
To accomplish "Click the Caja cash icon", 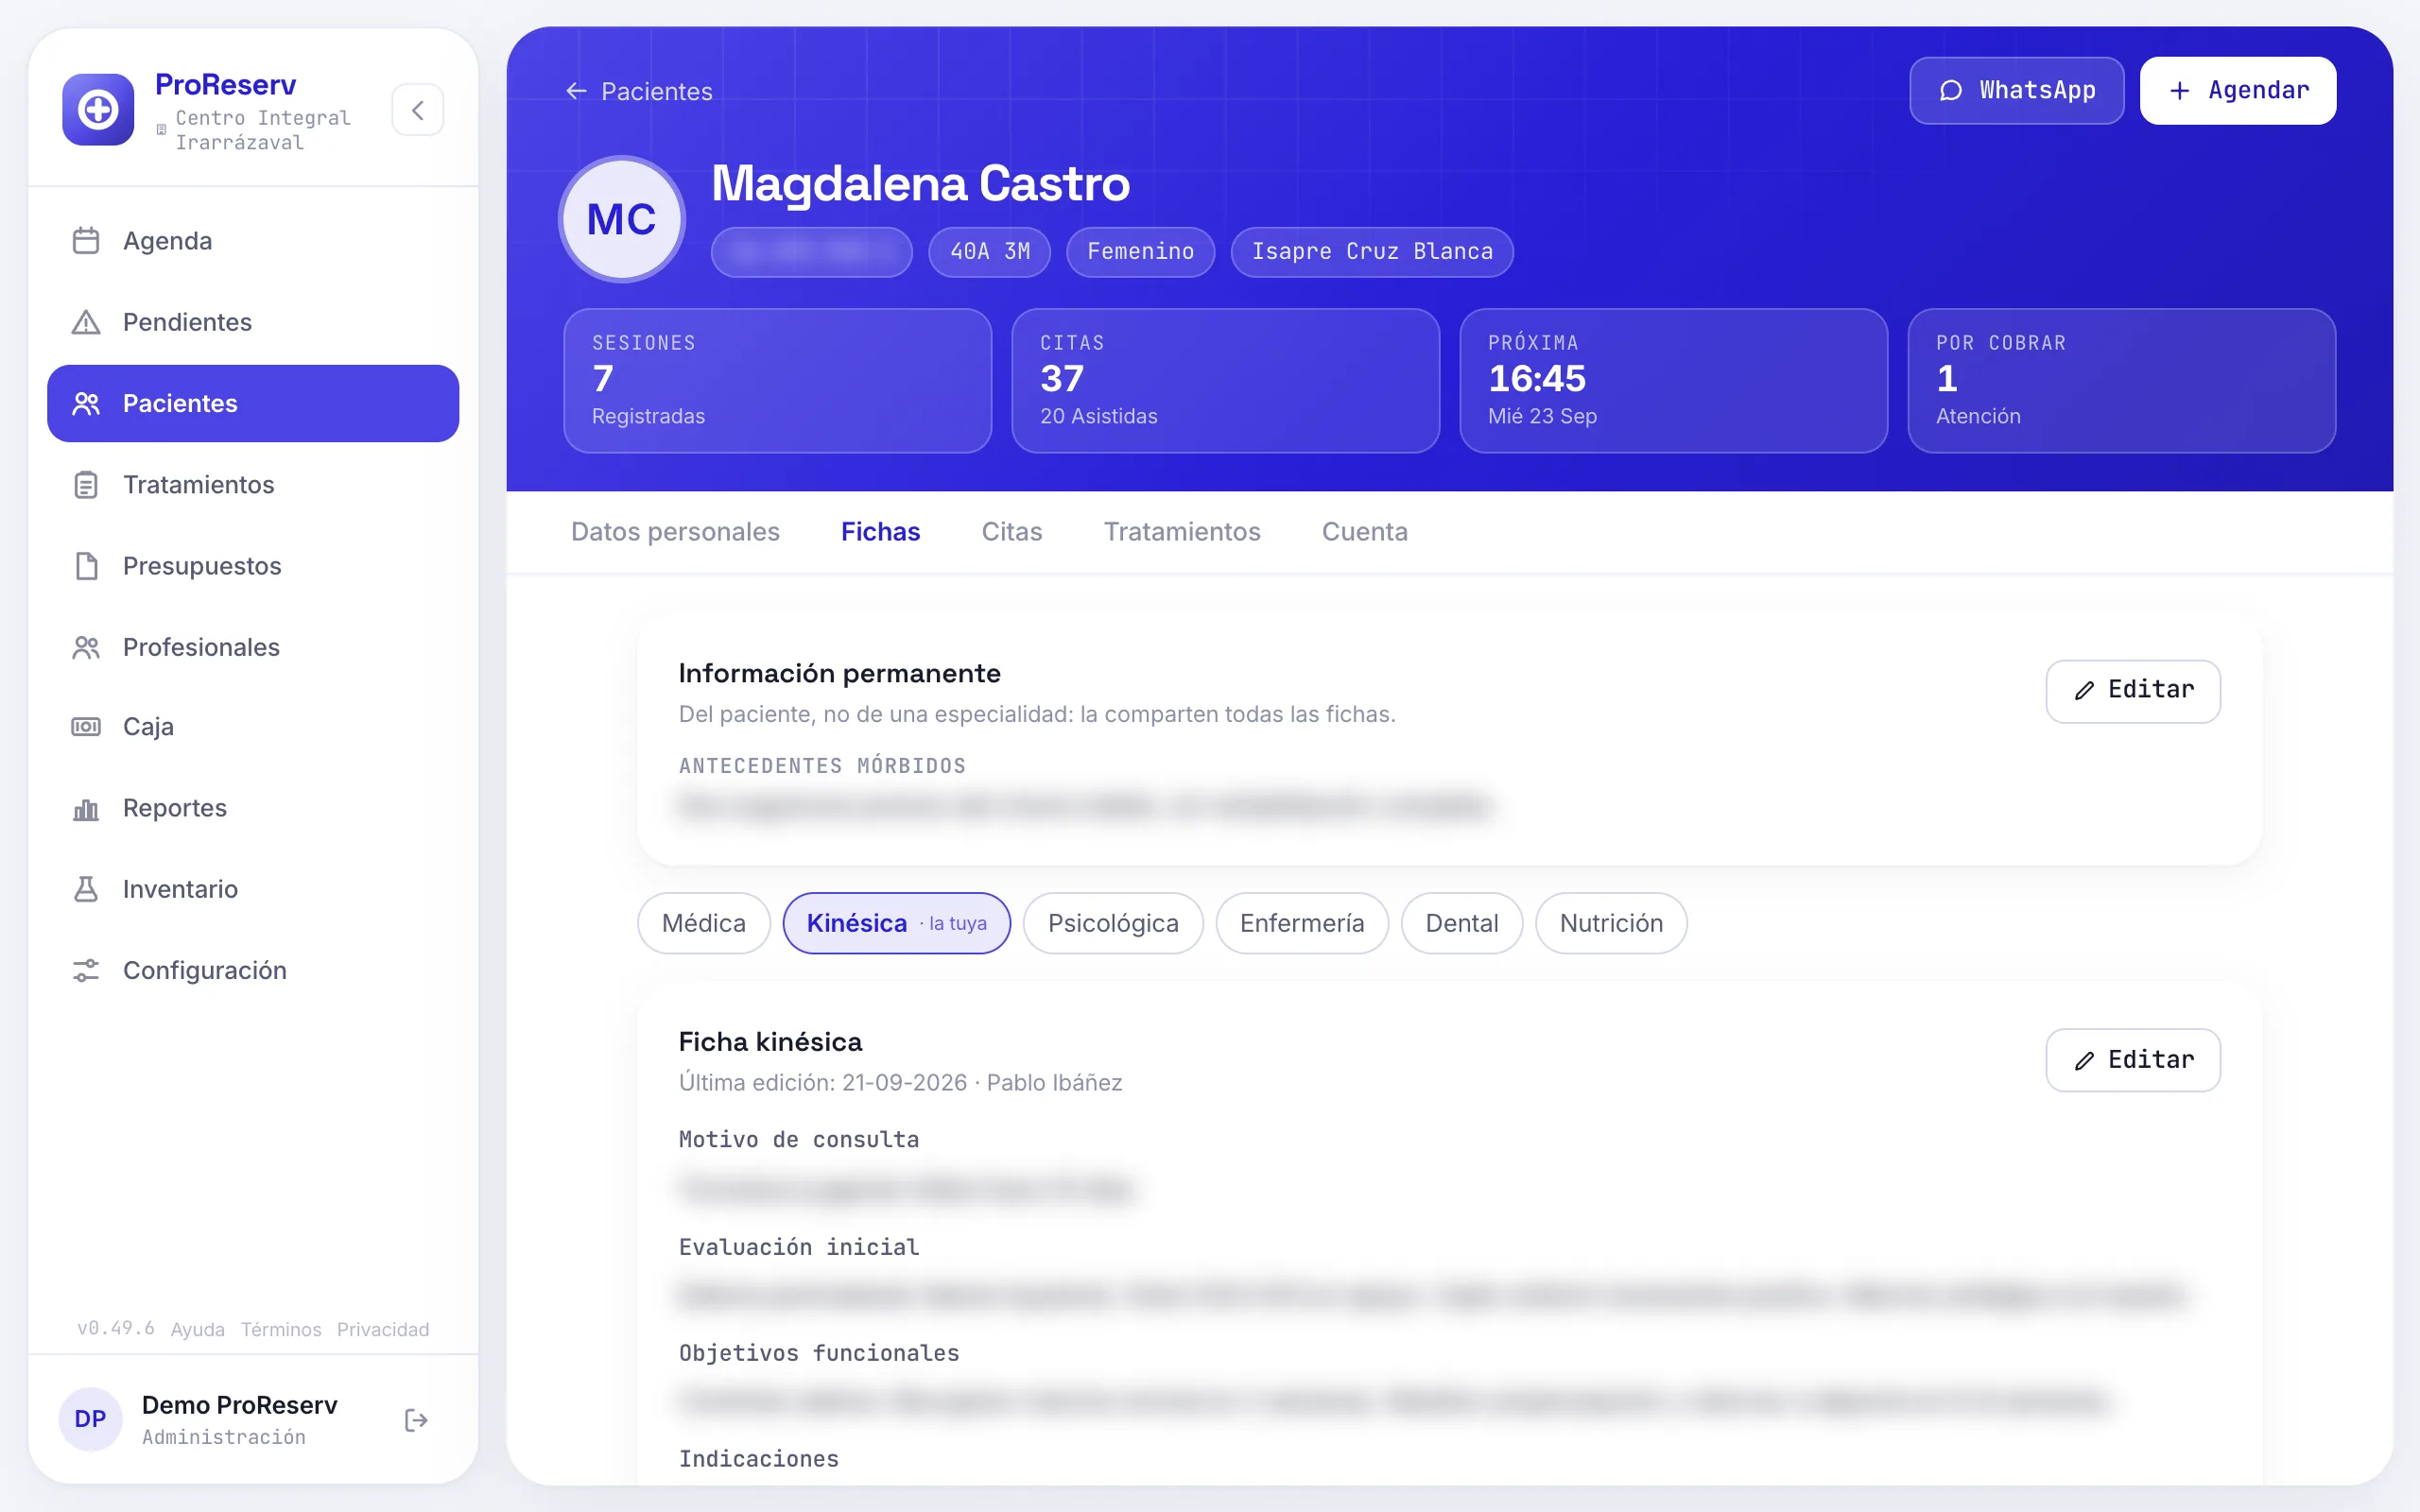I will [86, 727].
